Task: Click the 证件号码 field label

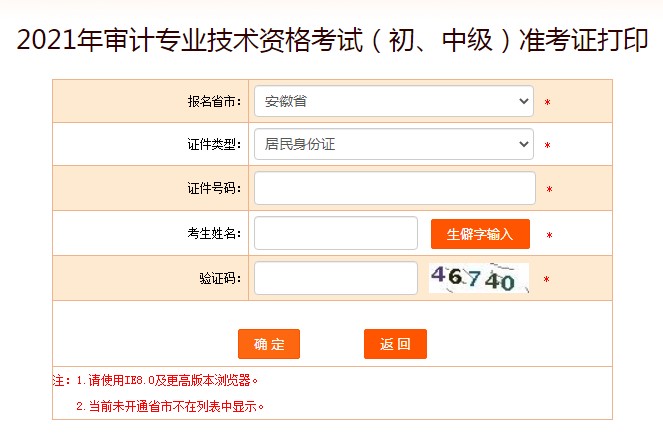Action: [x=213, y=189]
